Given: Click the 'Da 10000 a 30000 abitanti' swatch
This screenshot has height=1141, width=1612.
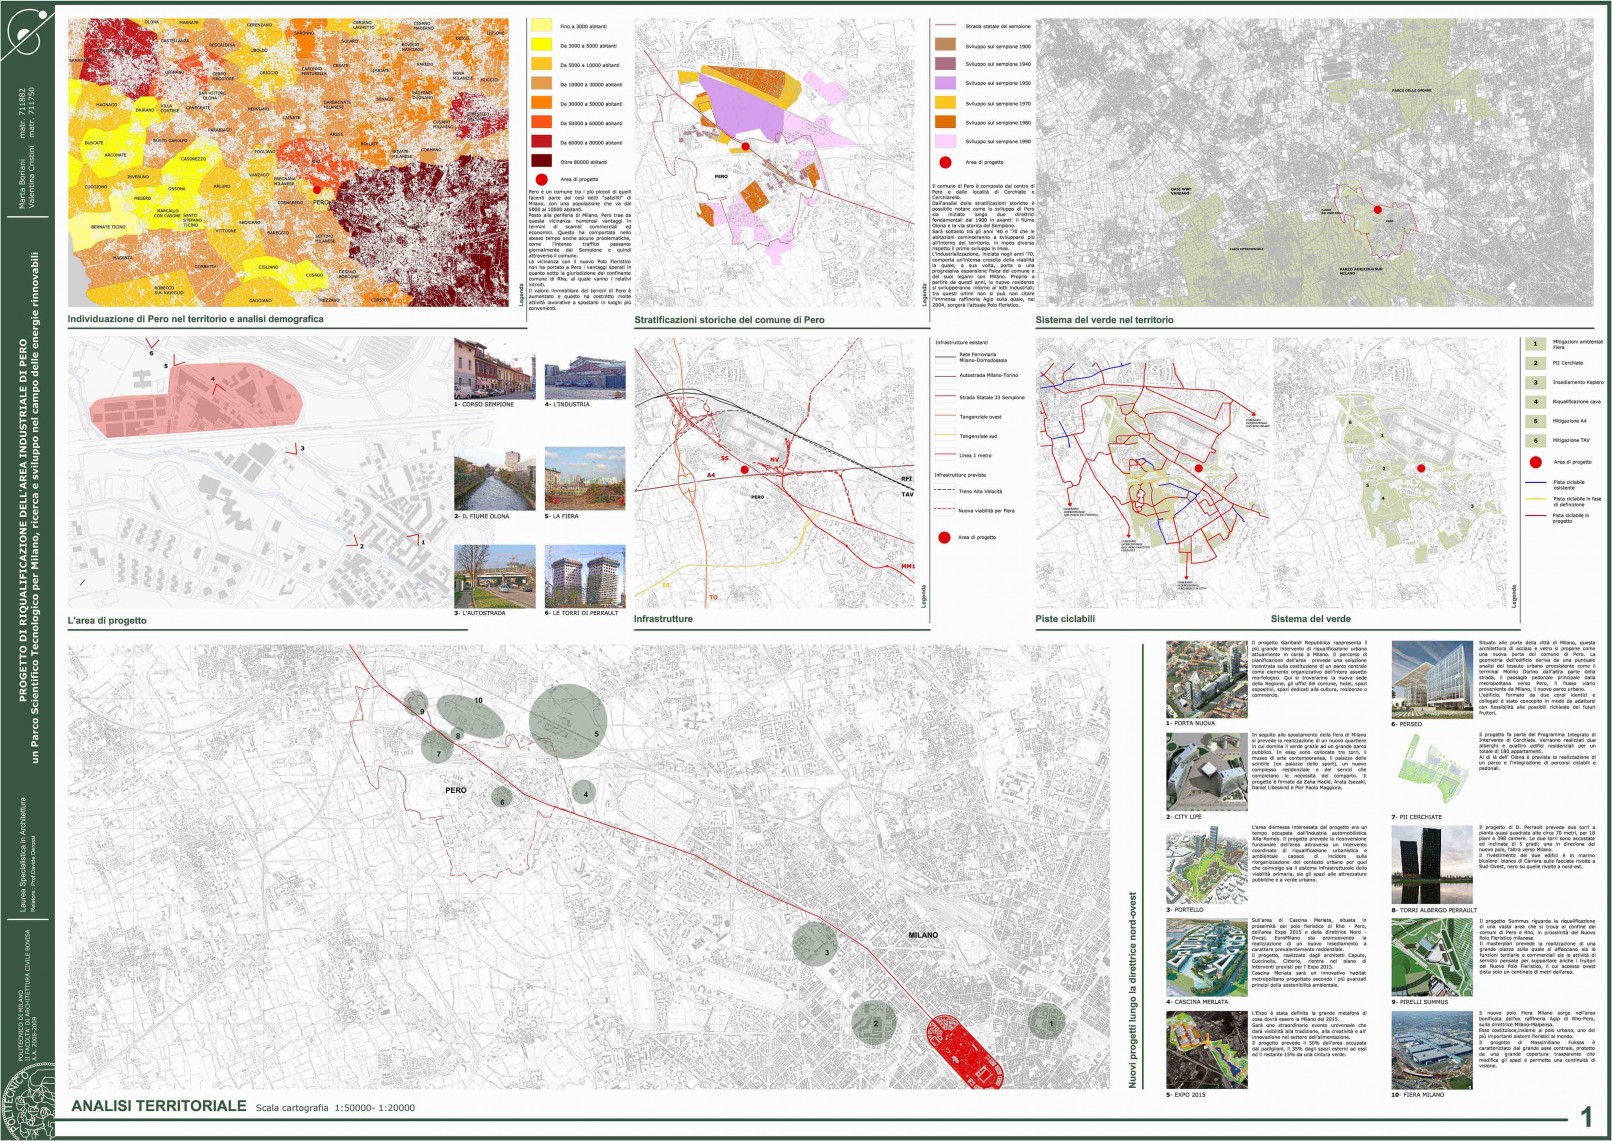Looking at the screenshot, I should 541,83.
